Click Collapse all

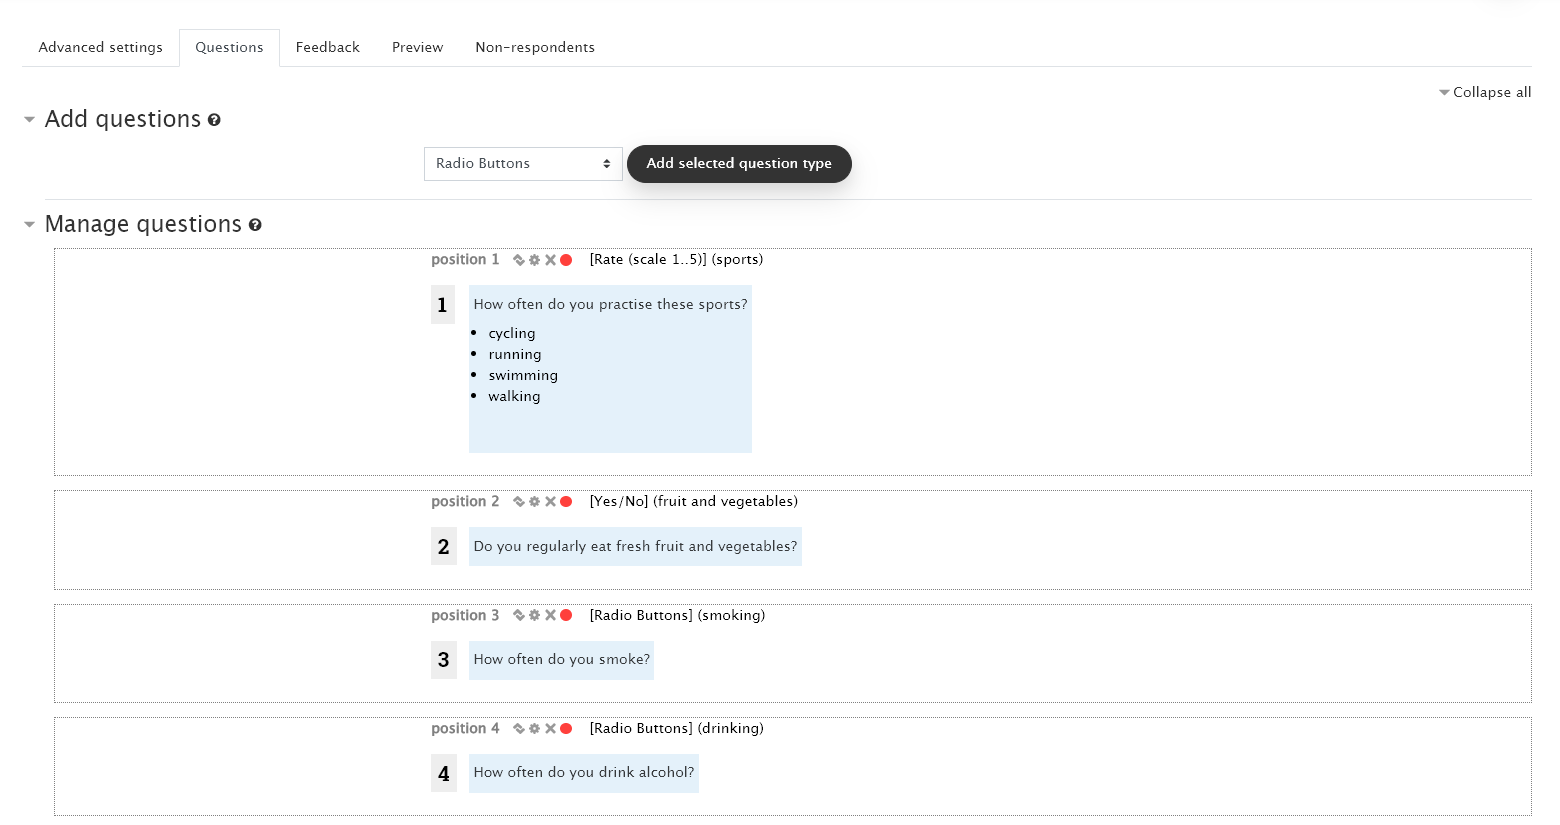tap(1485, 92)
